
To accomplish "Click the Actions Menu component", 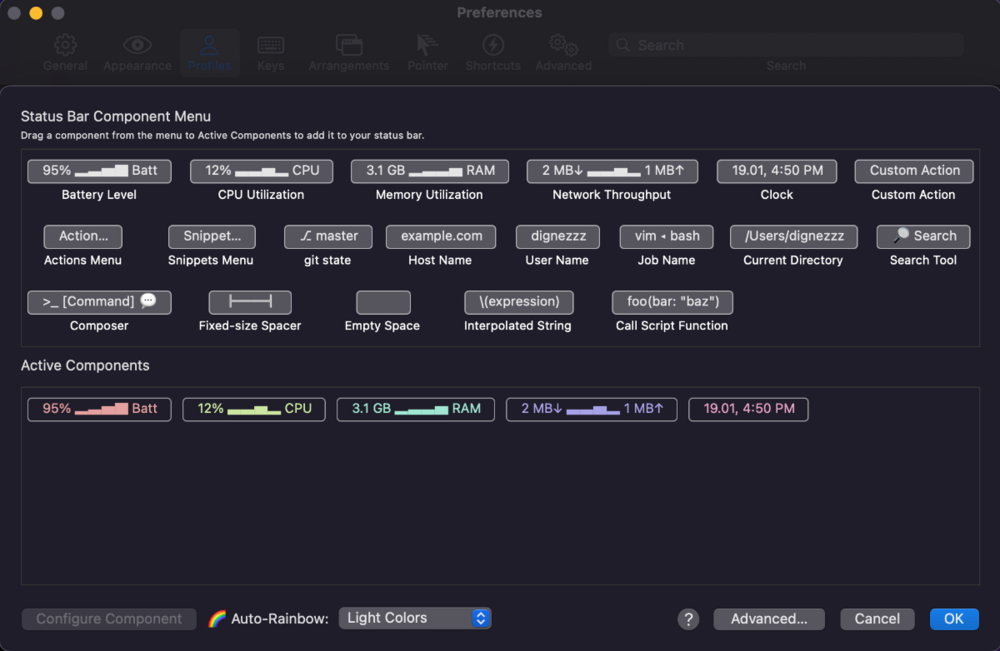I will [83, 237].
